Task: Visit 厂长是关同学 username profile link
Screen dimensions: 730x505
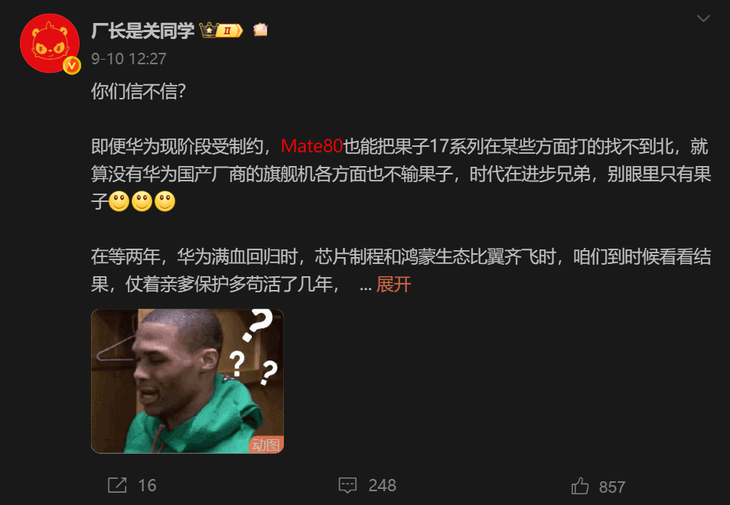Action: (142, 31)
